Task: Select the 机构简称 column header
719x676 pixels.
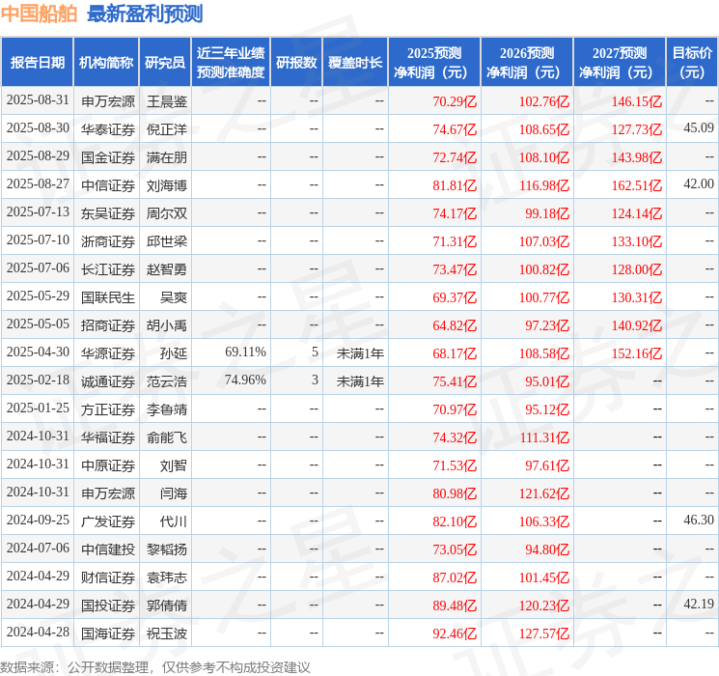Action: tap(106, 62)
